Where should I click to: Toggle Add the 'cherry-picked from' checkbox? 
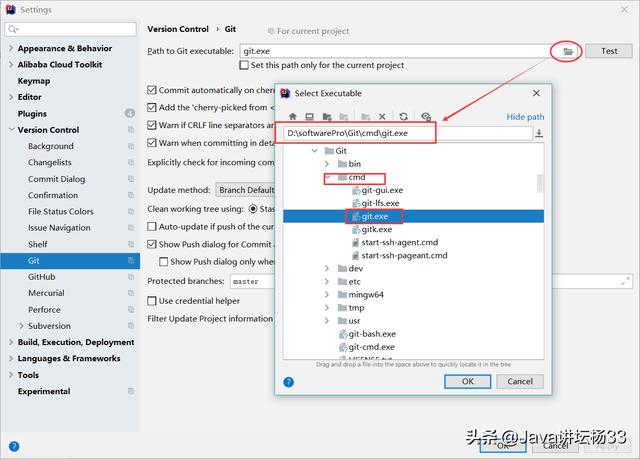(151, 107)
